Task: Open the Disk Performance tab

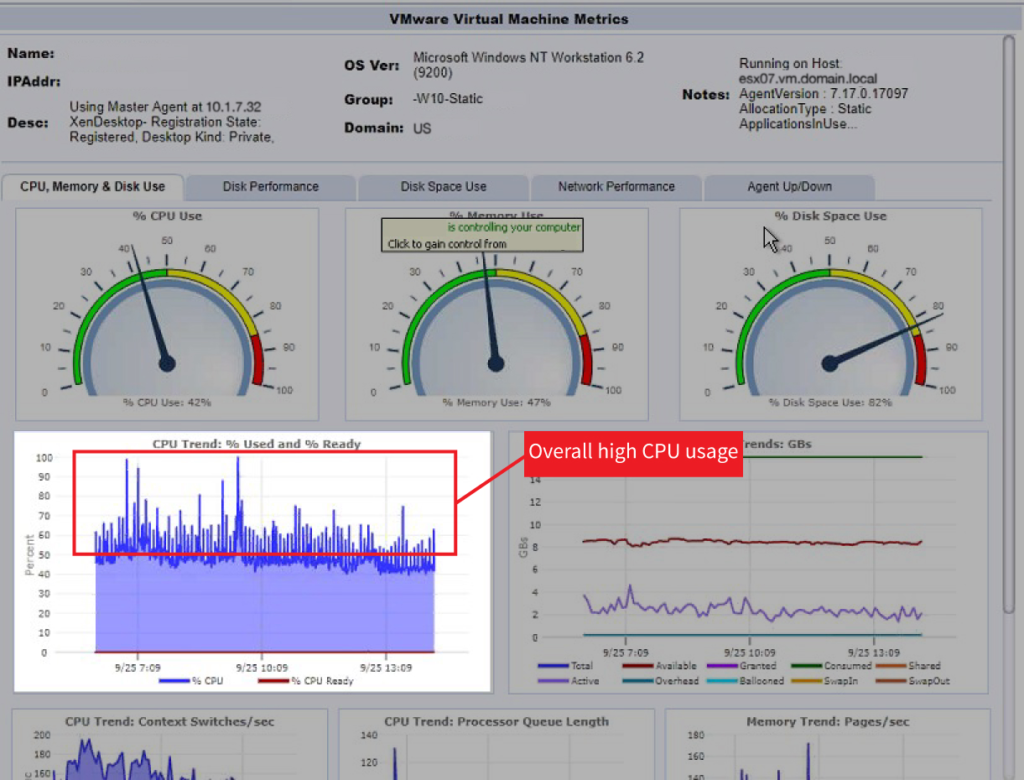Action: click(270, 187)
